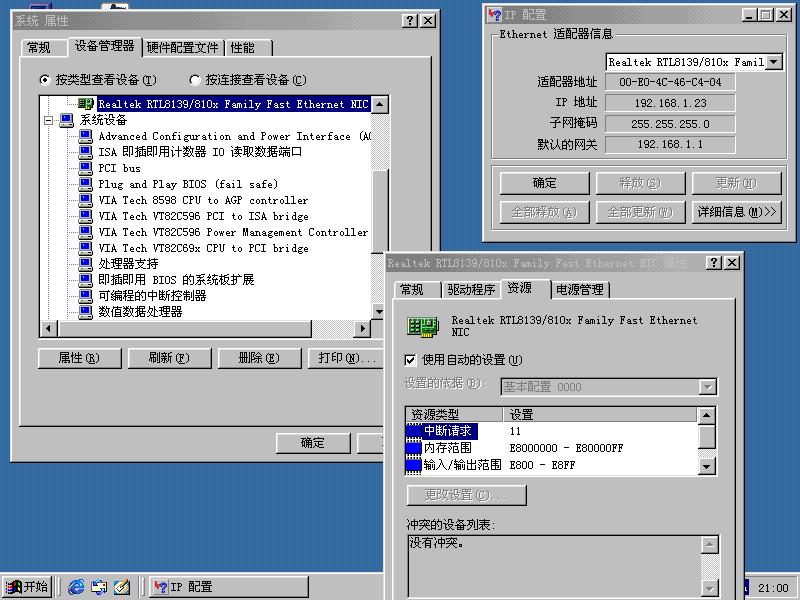Click the 系统设备 category computer icon
Viewport: 800px width, 600px height.
(x=67, y=120)
